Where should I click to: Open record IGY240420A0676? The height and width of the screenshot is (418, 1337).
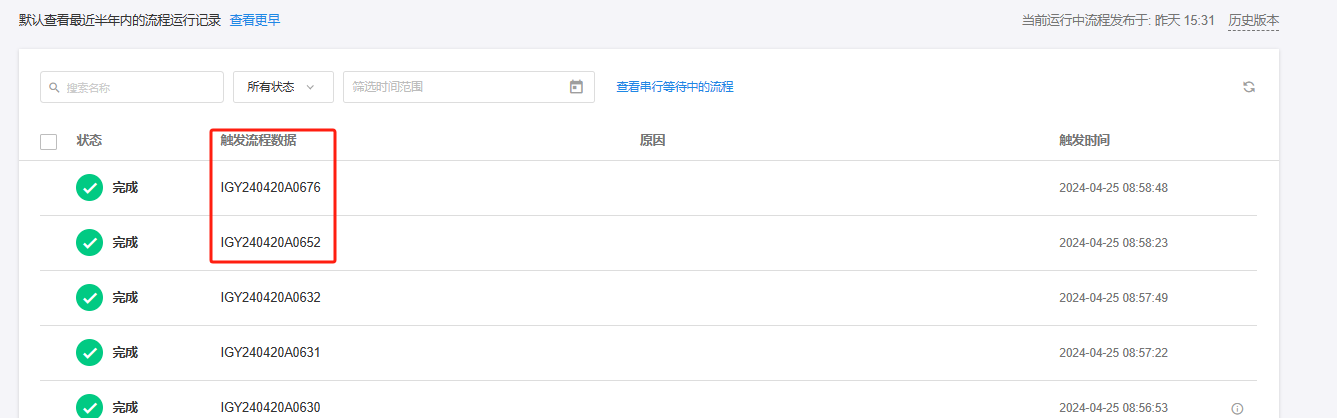270,187
